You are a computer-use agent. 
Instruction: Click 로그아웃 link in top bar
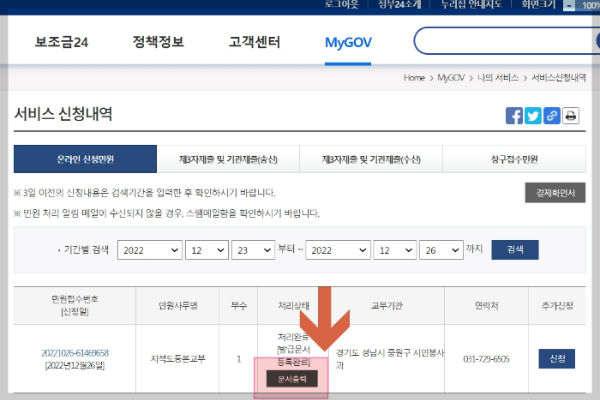[341, 5]
